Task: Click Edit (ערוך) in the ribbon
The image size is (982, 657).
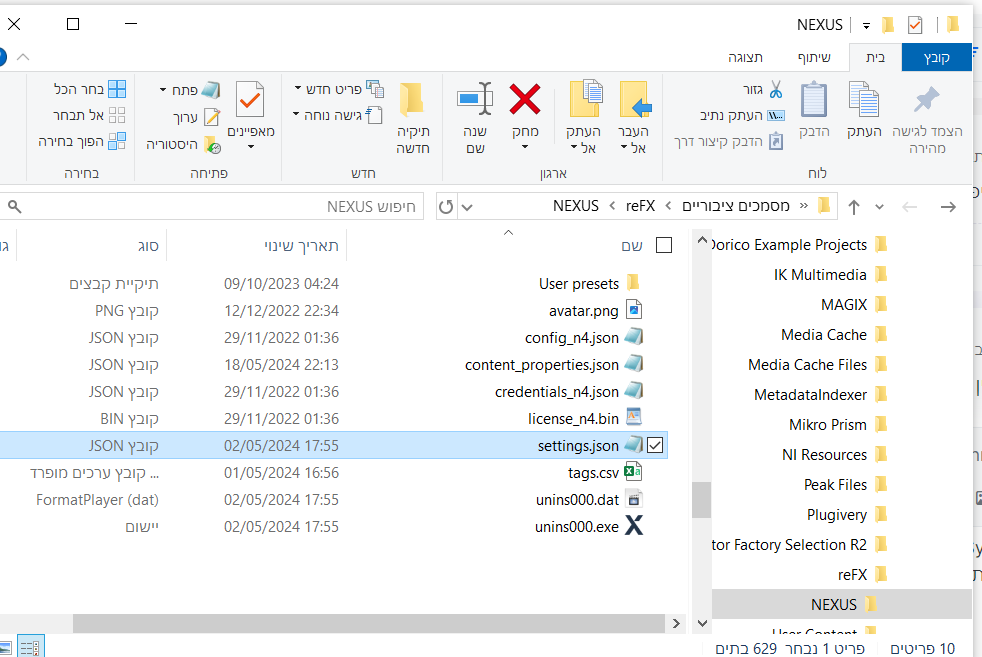Action: click(x=197, y=117)
